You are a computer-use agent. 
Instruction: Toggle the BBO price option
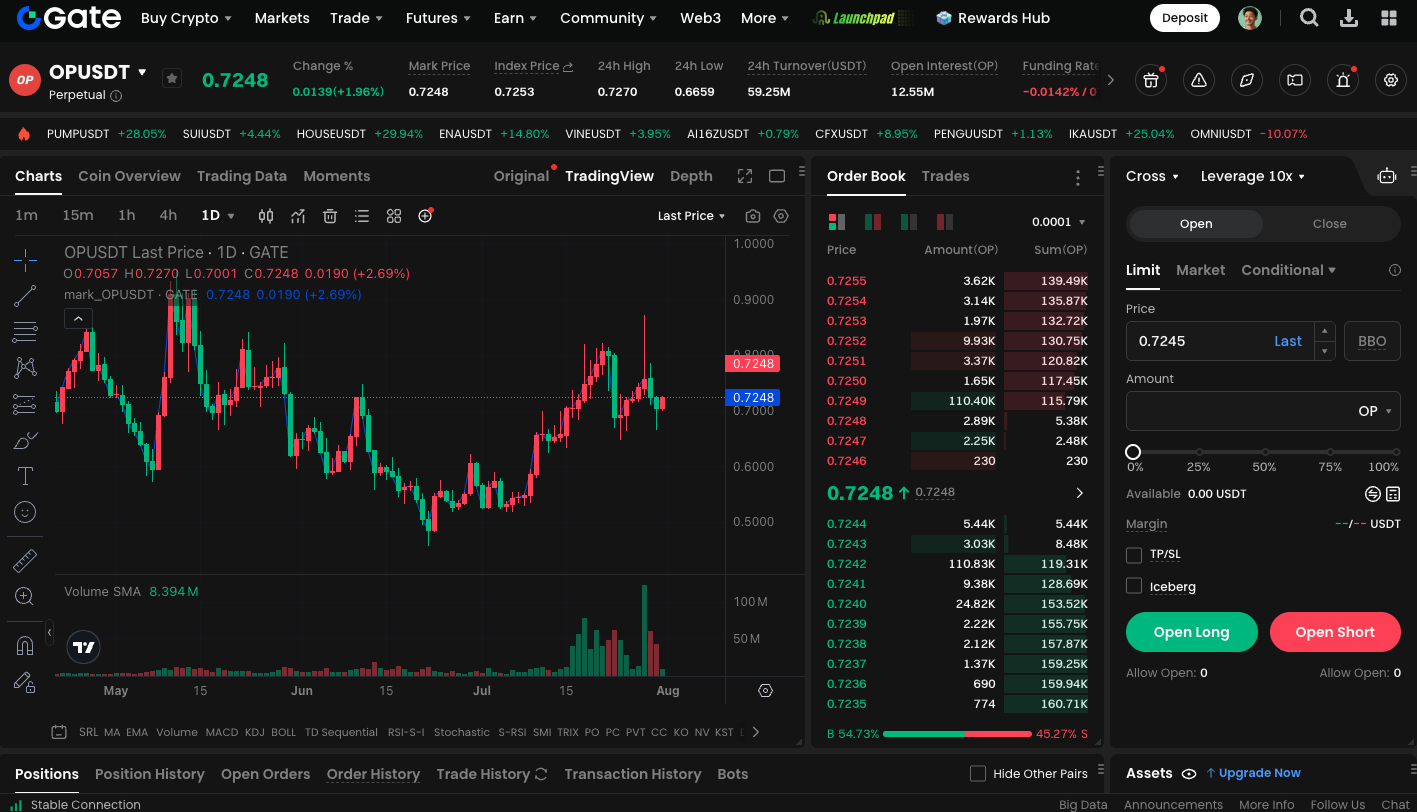[1372, 341]
